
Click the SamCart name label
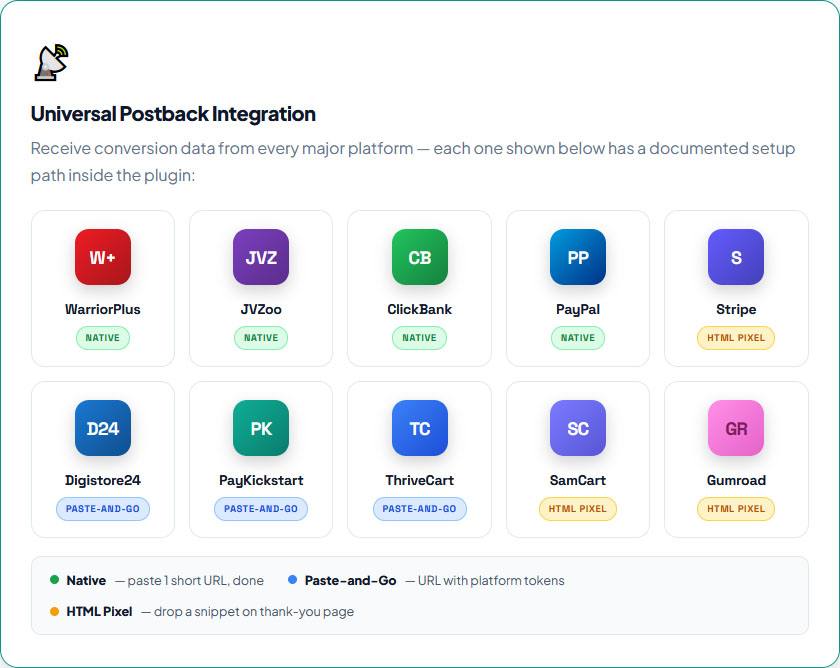[578, 481]
